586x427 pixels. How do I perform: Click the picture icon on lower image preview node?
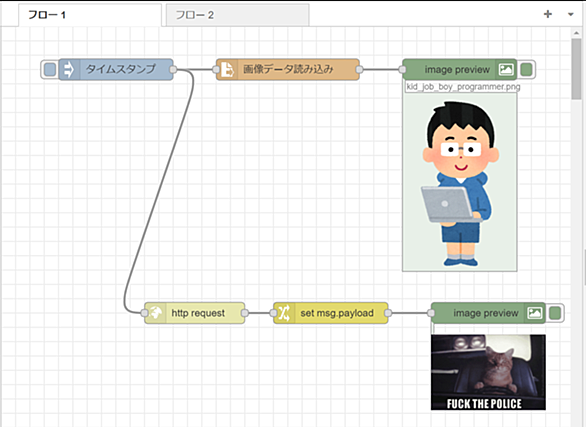pyautogui.click(x=535, y=313)
